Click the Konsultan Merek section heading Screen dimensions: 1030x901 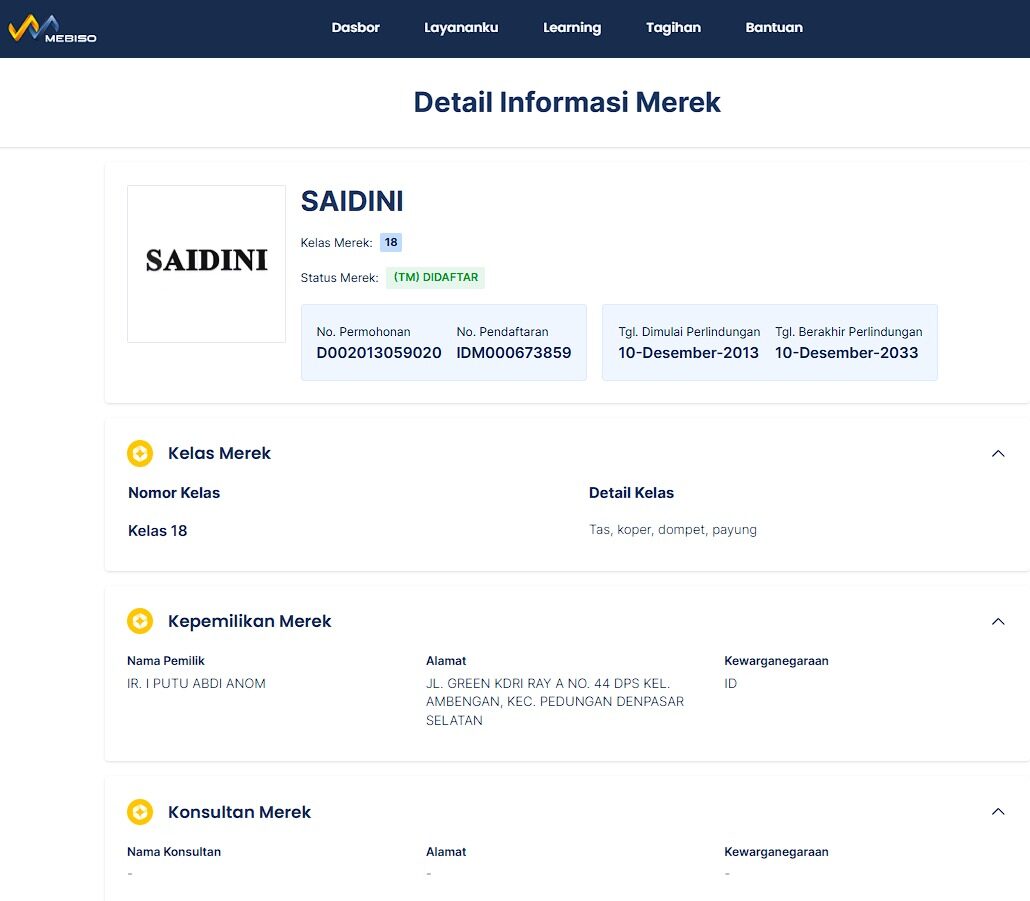pyautogui.click(x=240, y=812)
